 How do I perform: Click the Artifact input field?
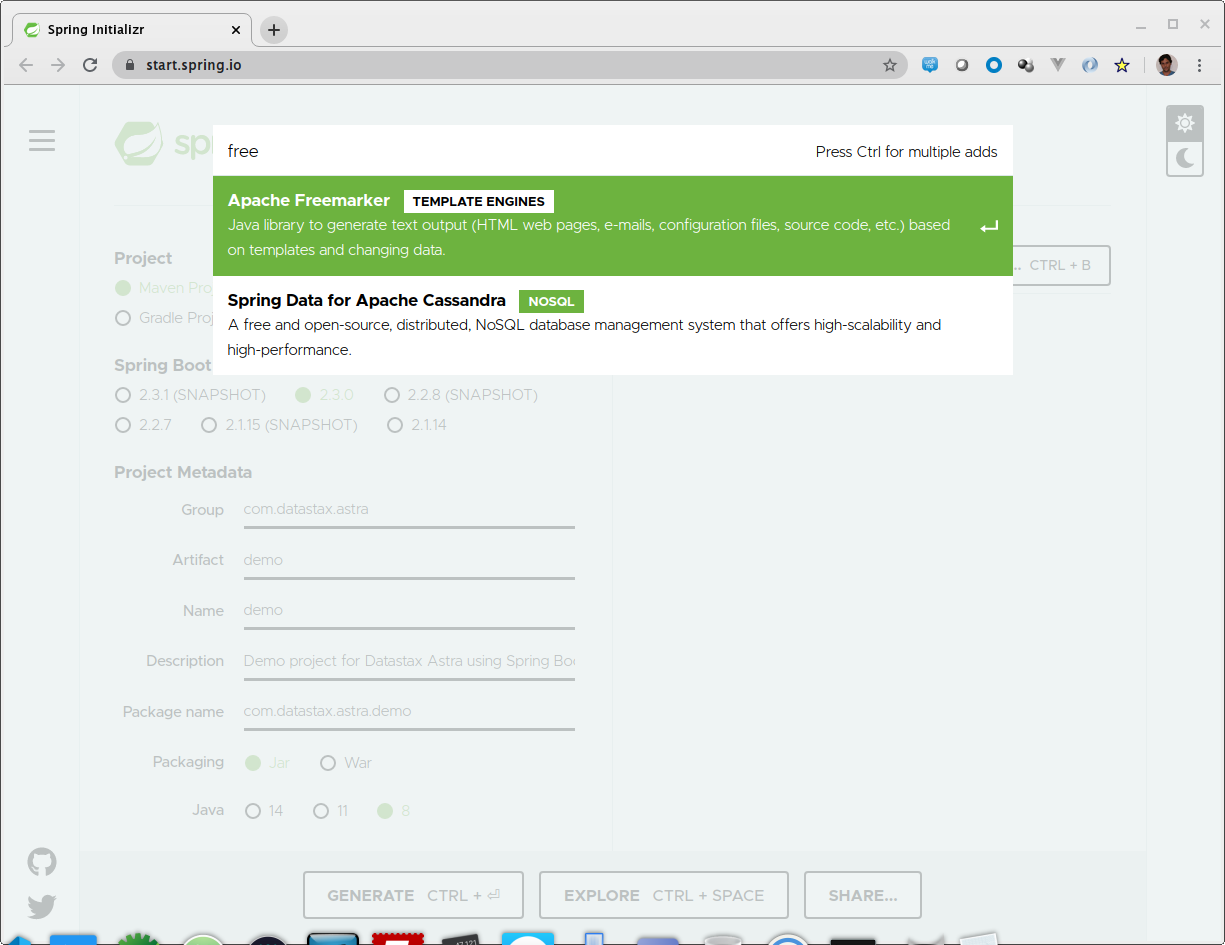coord(409,561)
